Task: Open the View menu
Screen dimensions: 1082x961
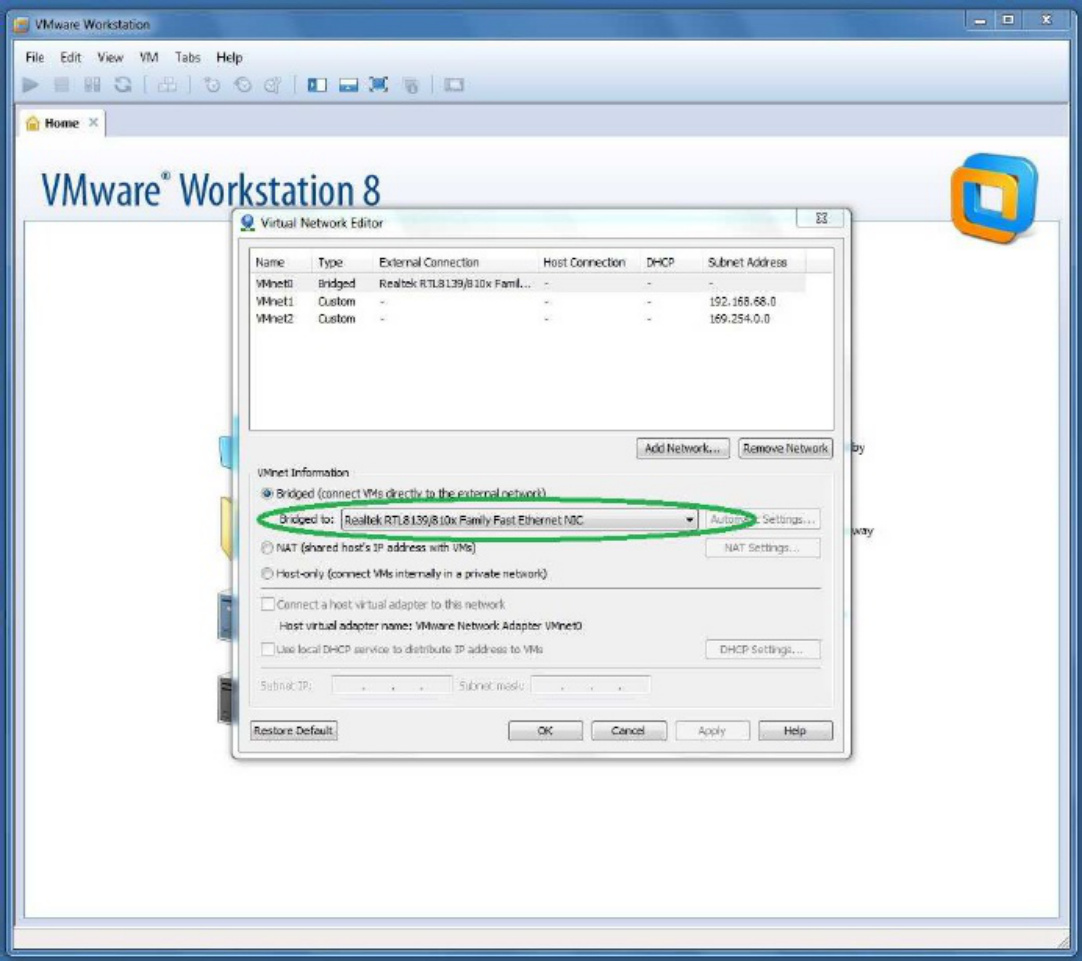Action: point(110,57)
